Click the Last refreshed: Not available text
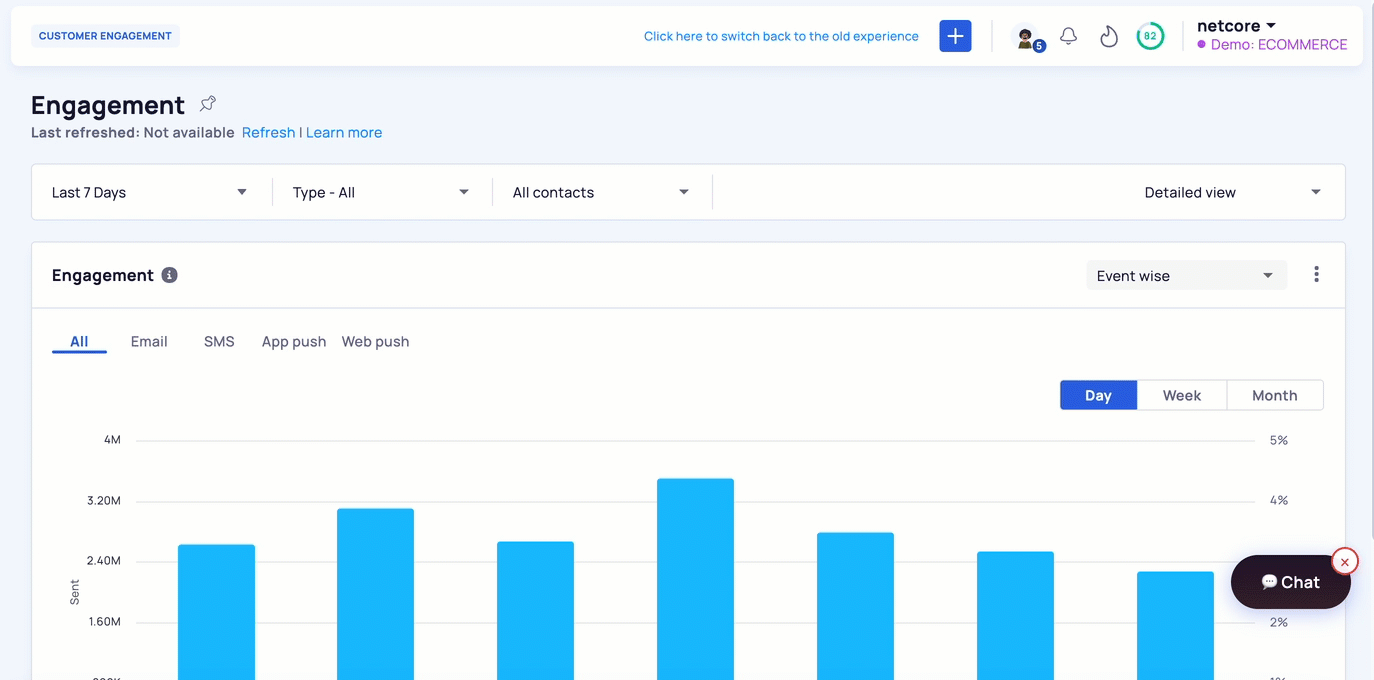Screen dimensions: 1374x680 [133, 132]
